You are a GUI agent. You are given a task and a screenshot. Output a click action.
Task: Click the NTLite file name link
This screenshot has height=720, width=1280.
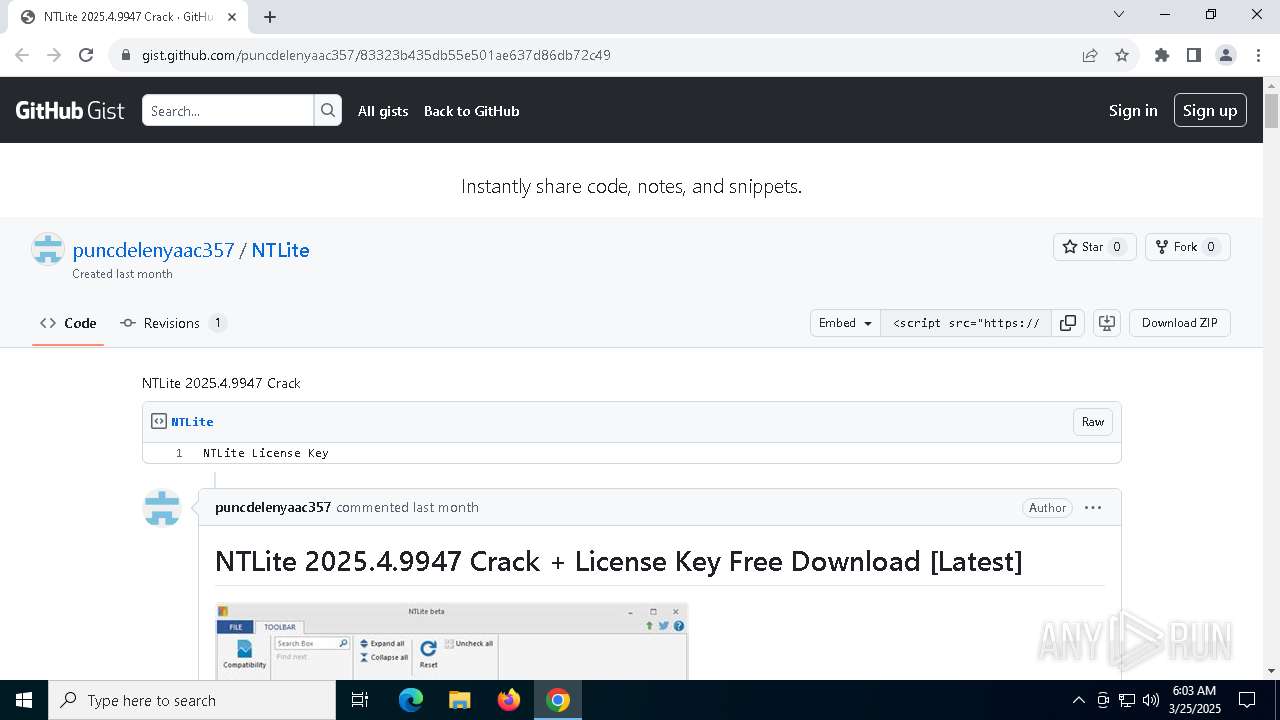point(192,422)
